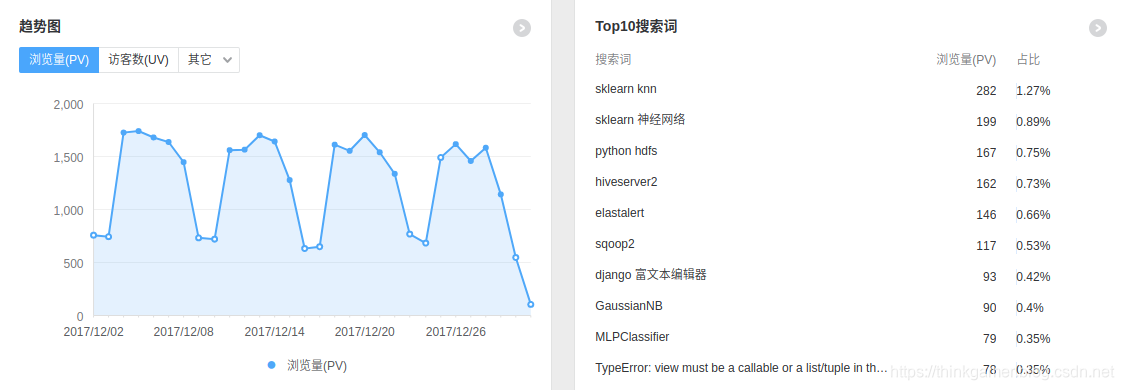The height and width of the screenshot is (390, 1124).
Task: Click the 79 page view value
Action: [x=989, y=338]
